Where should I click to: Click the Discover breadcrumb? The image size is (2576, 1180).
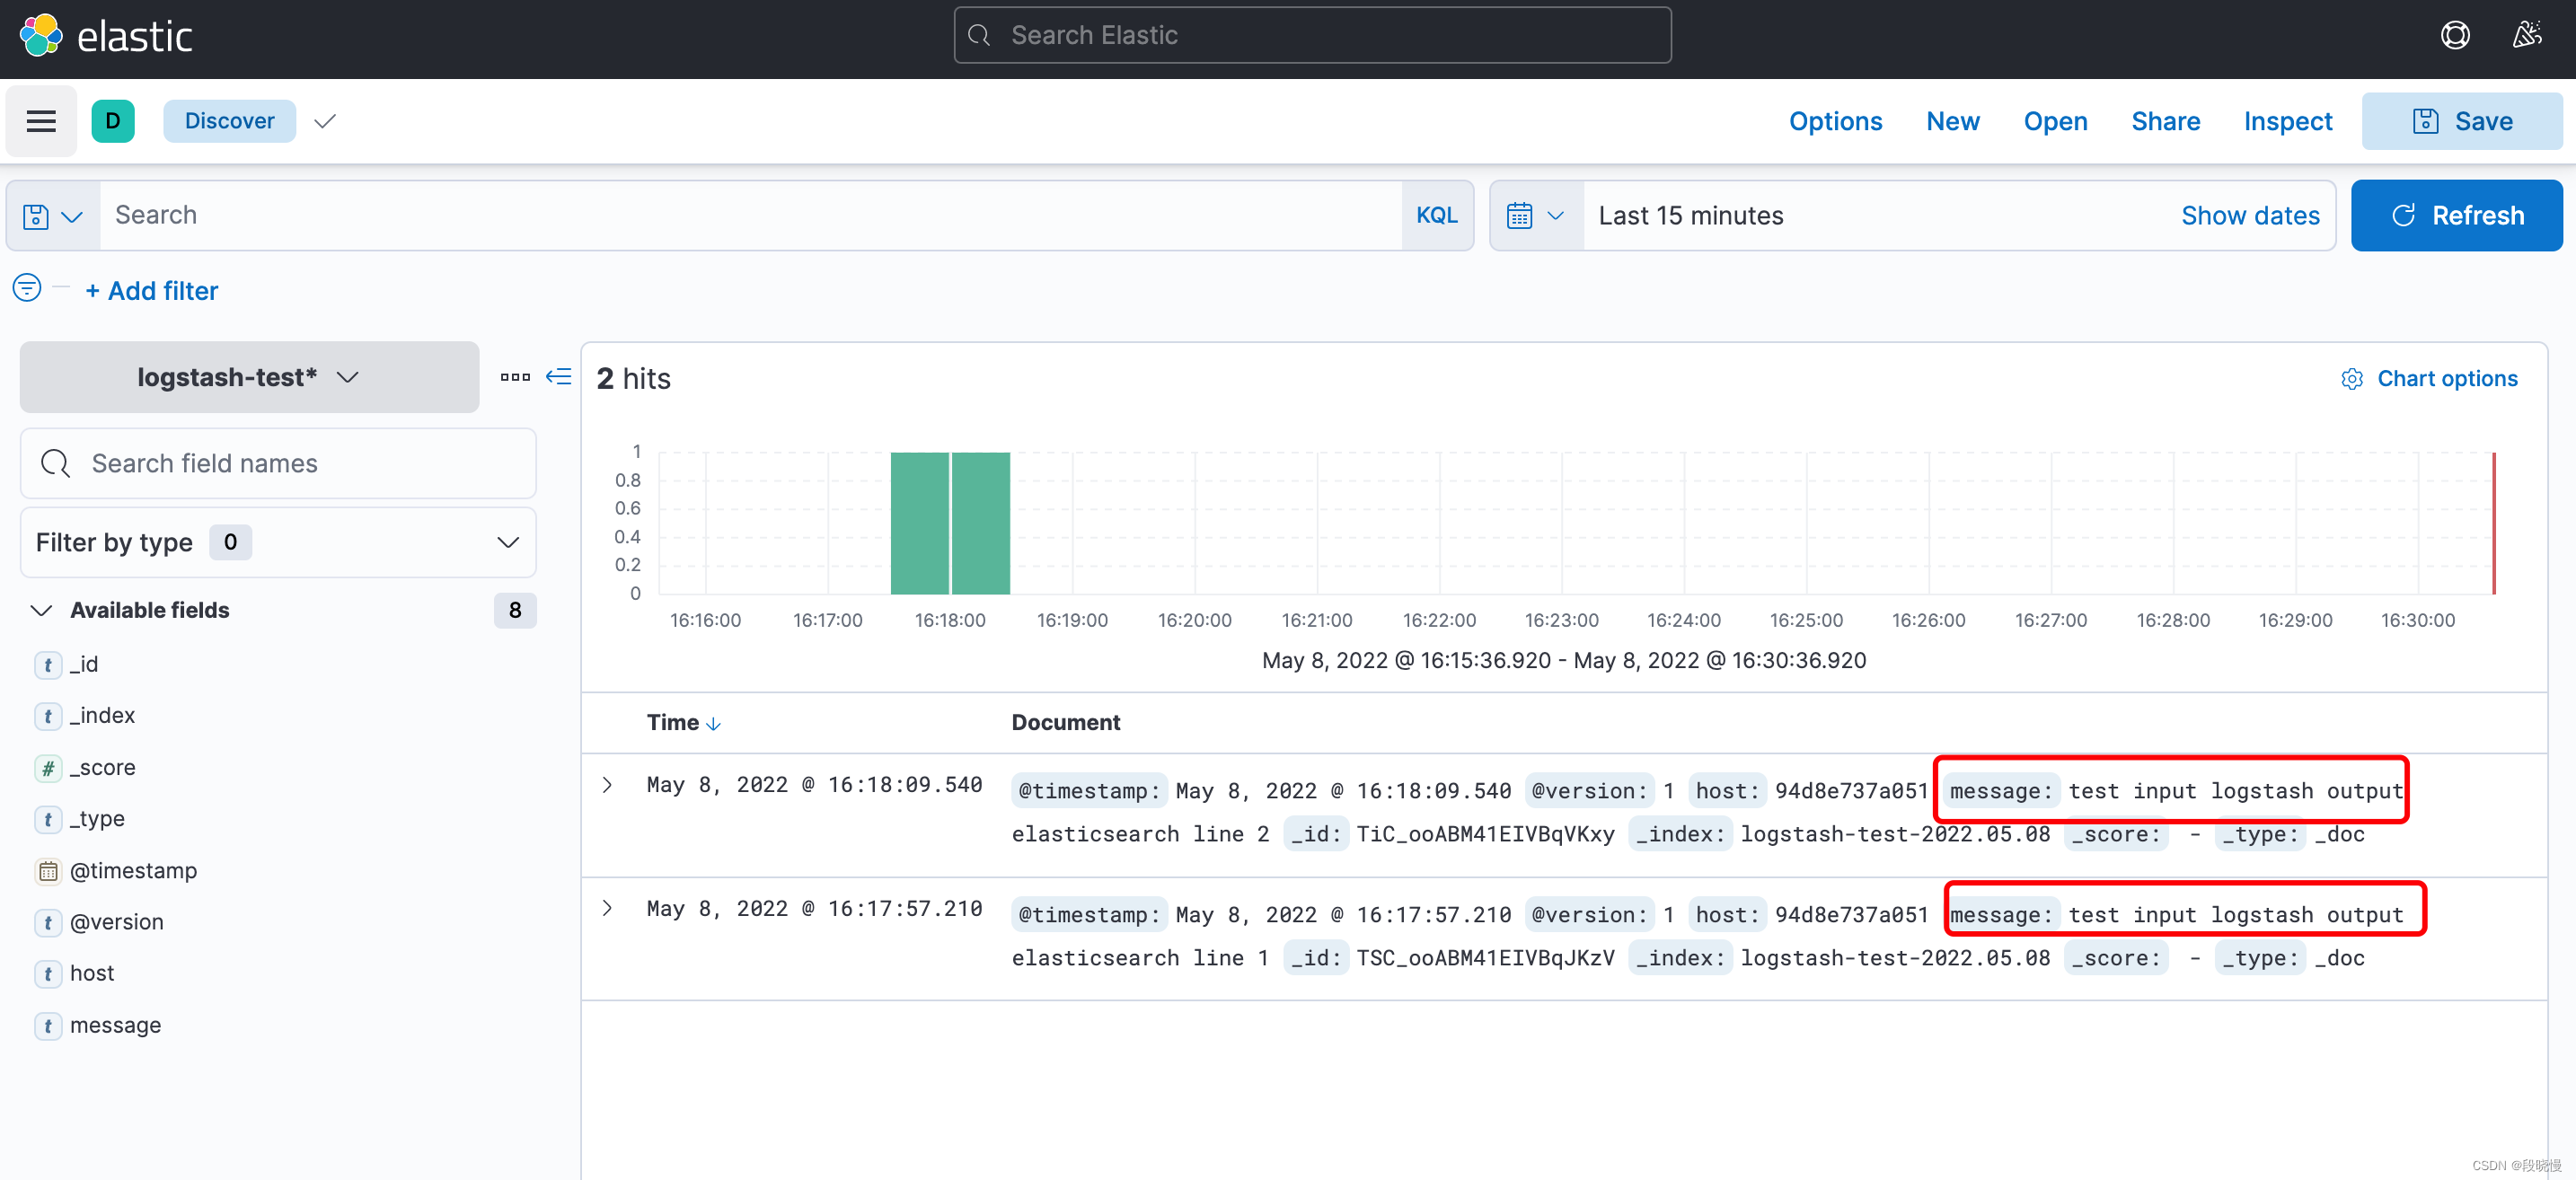[x=229, y=121]
